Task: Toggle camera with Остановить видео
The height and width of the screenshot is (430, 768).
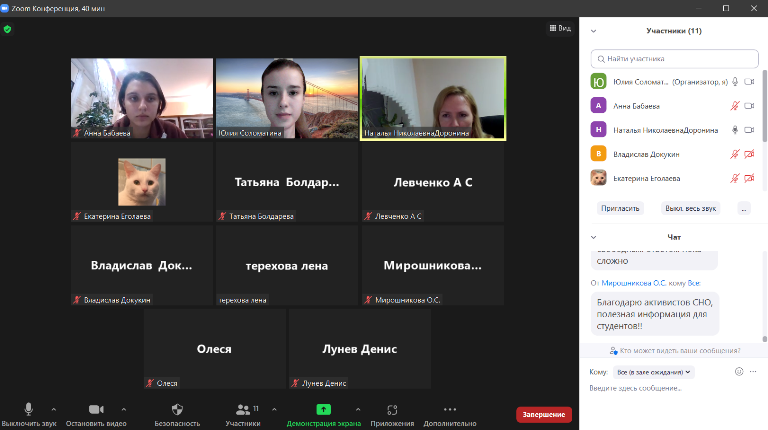Action: [96, 409]
